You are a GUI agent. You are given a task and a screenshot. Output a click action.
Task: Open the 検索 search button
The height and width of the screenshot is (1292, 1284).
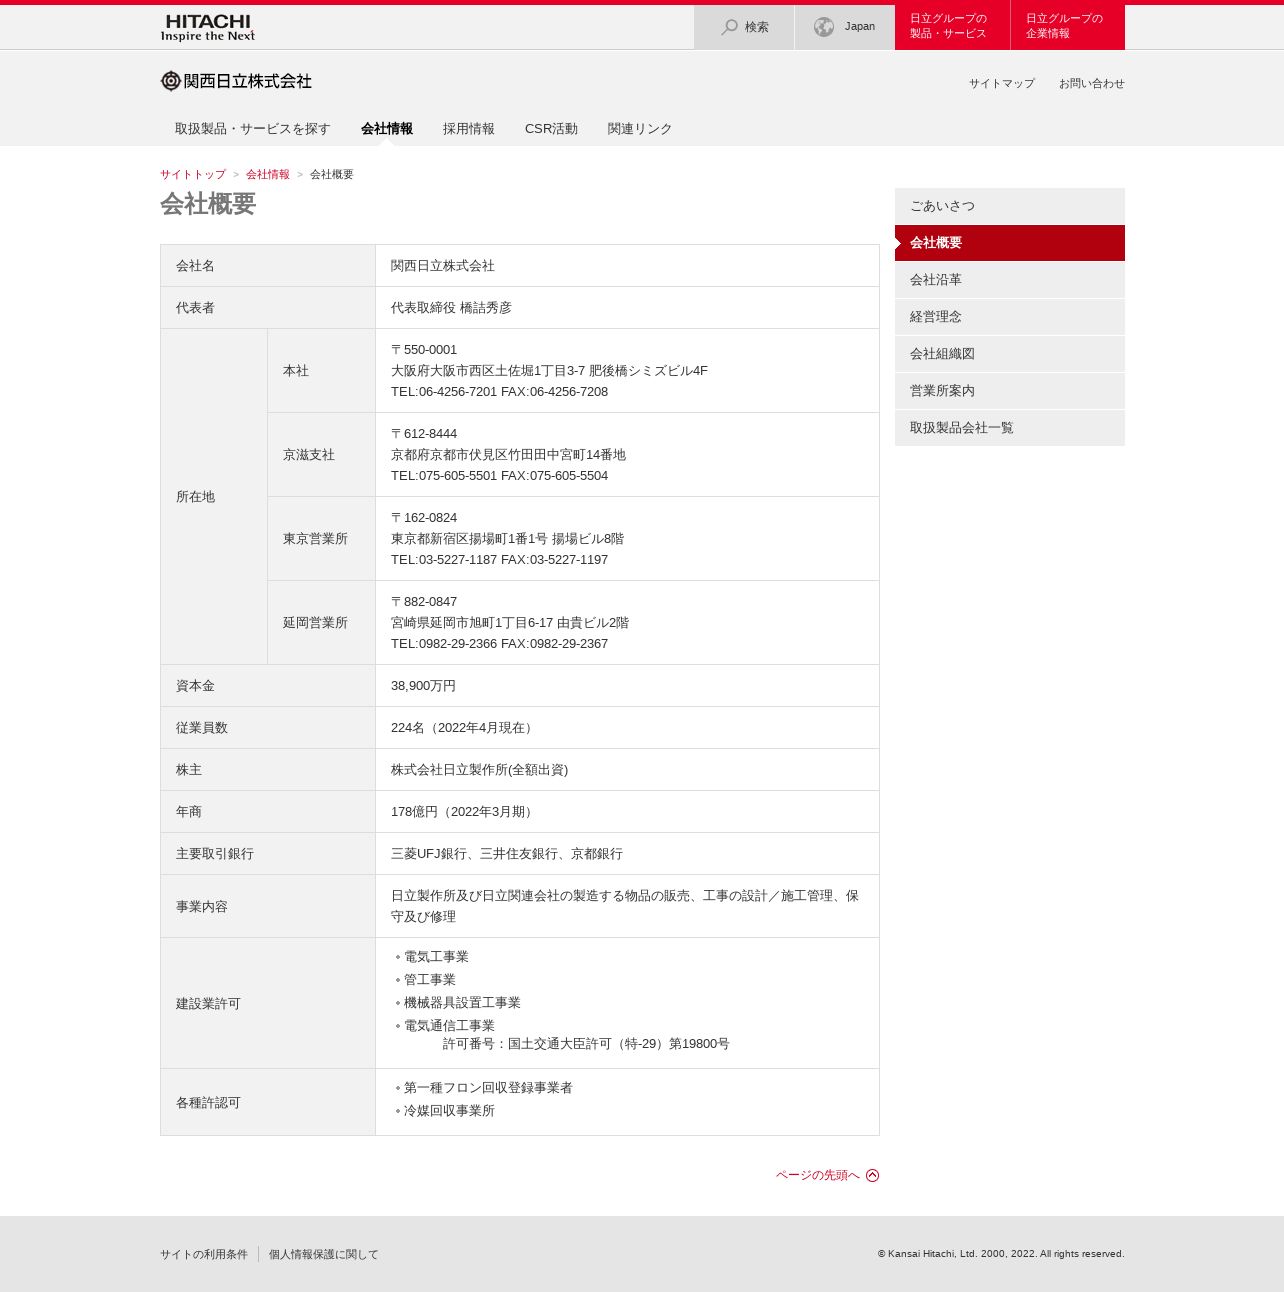tap(744, 27)
